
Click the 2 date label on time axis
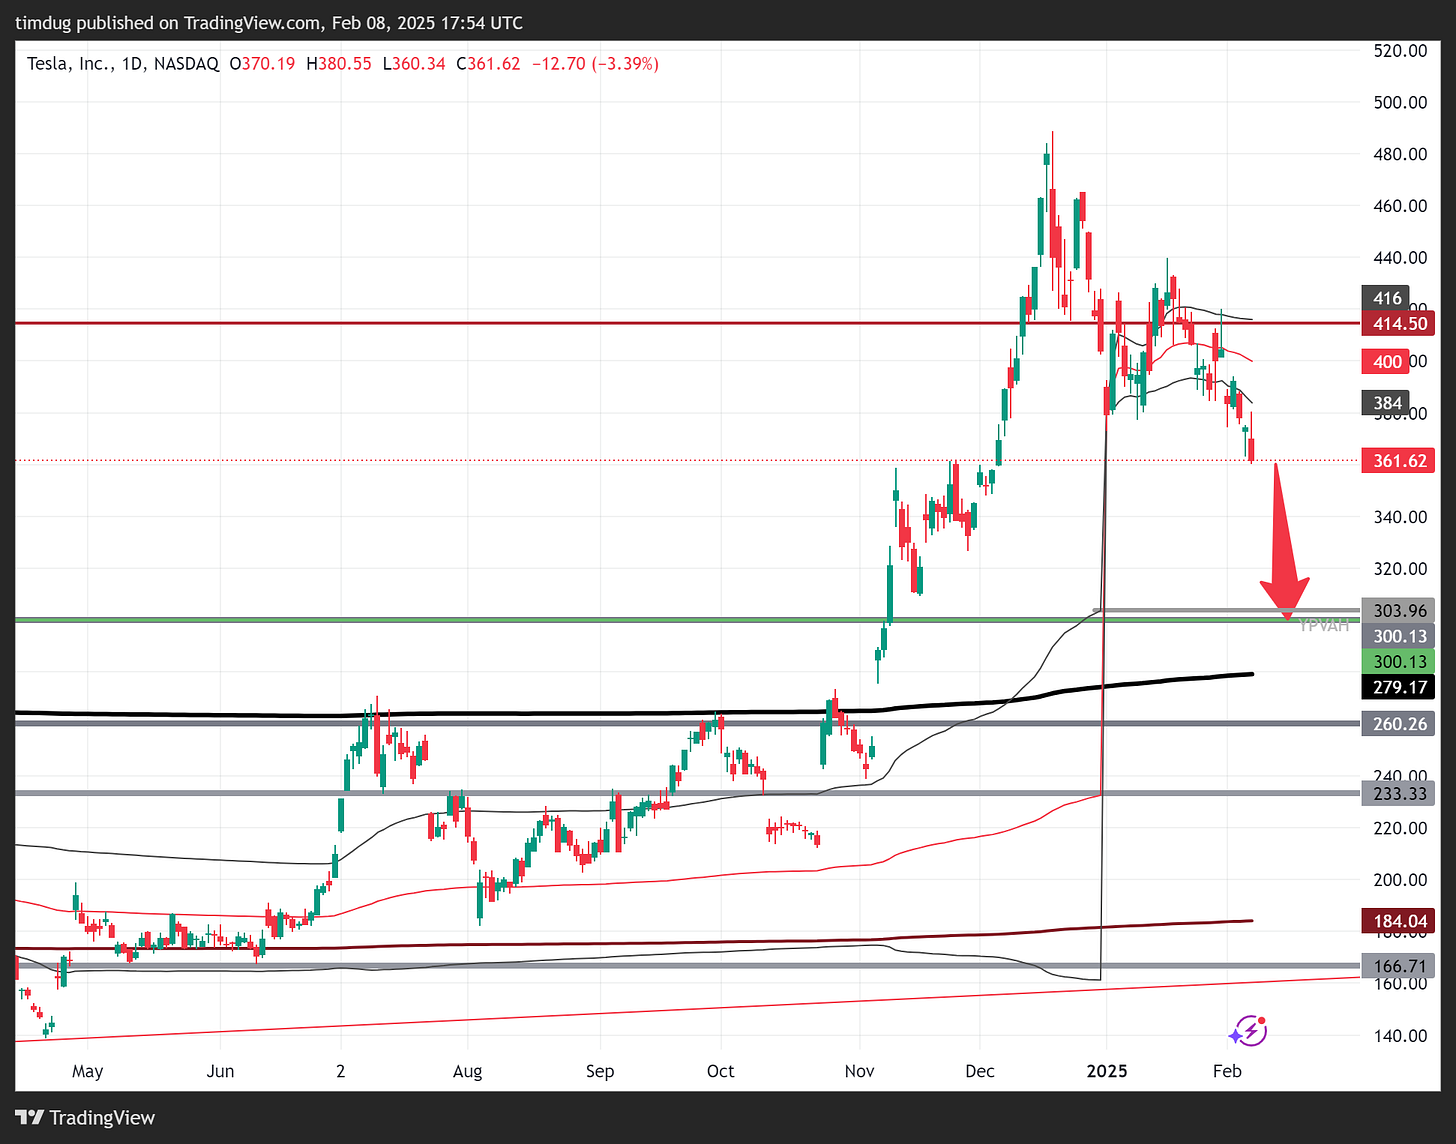[341, 1071]
